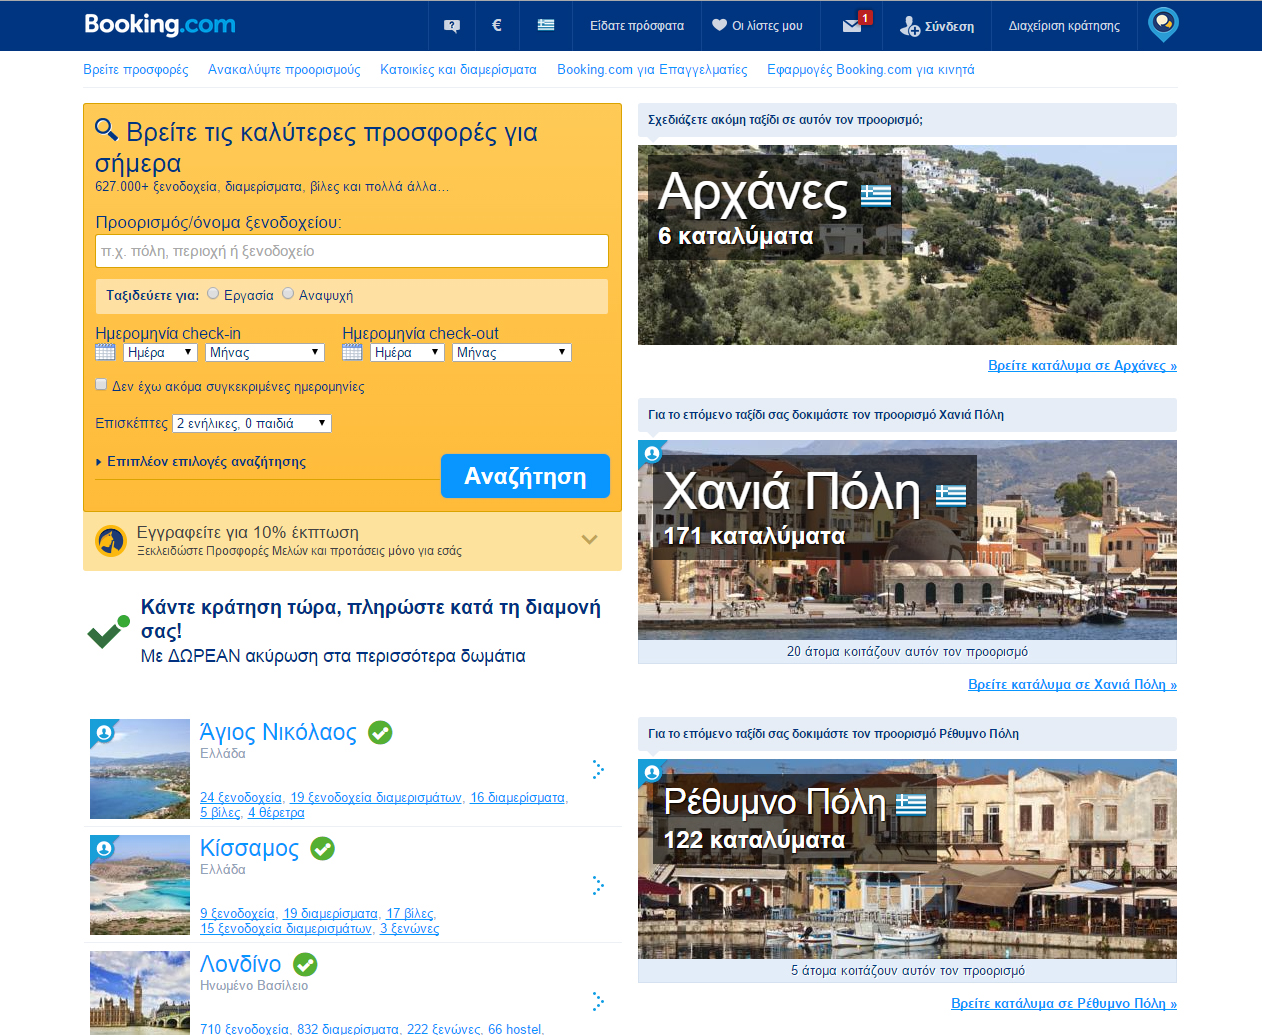Select 'Κατοικίες και διαμερίσματα' in the navigation
This screenshot has width=1262, height=1035.
pos(457,71)
